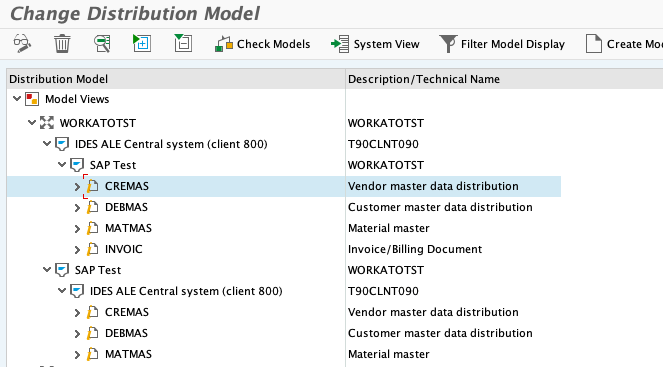
Task: Click first DEBMAS document icon
Action: (92, 207)
